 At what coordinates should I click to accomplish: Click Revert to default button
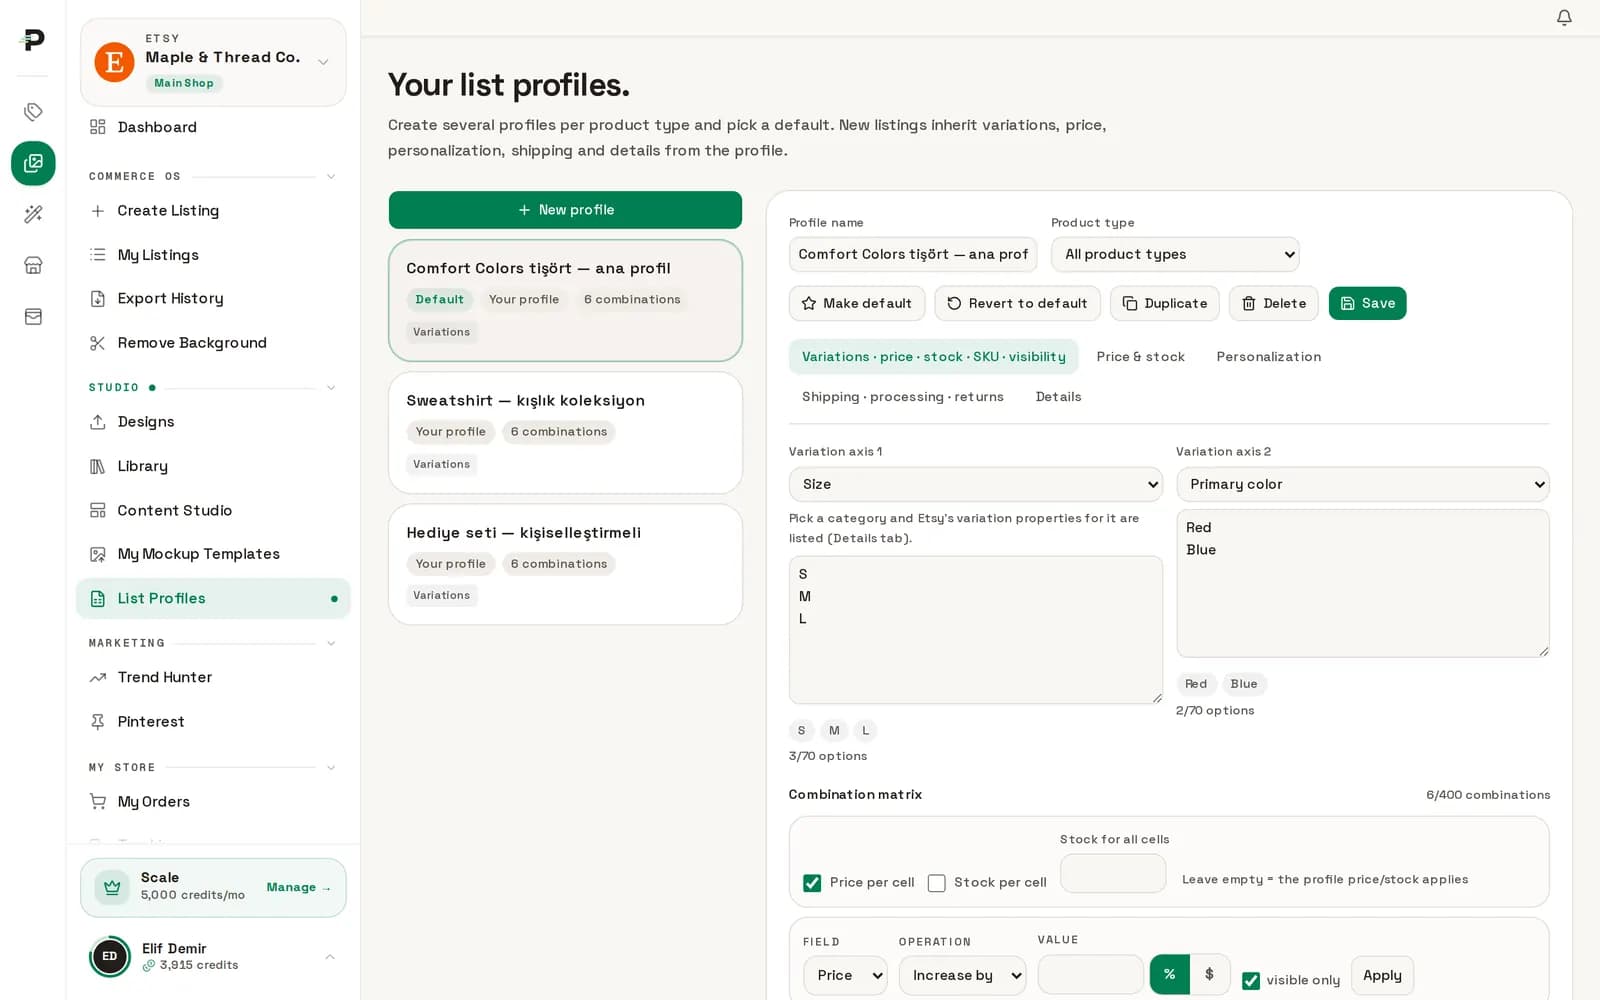[1017, 304]
